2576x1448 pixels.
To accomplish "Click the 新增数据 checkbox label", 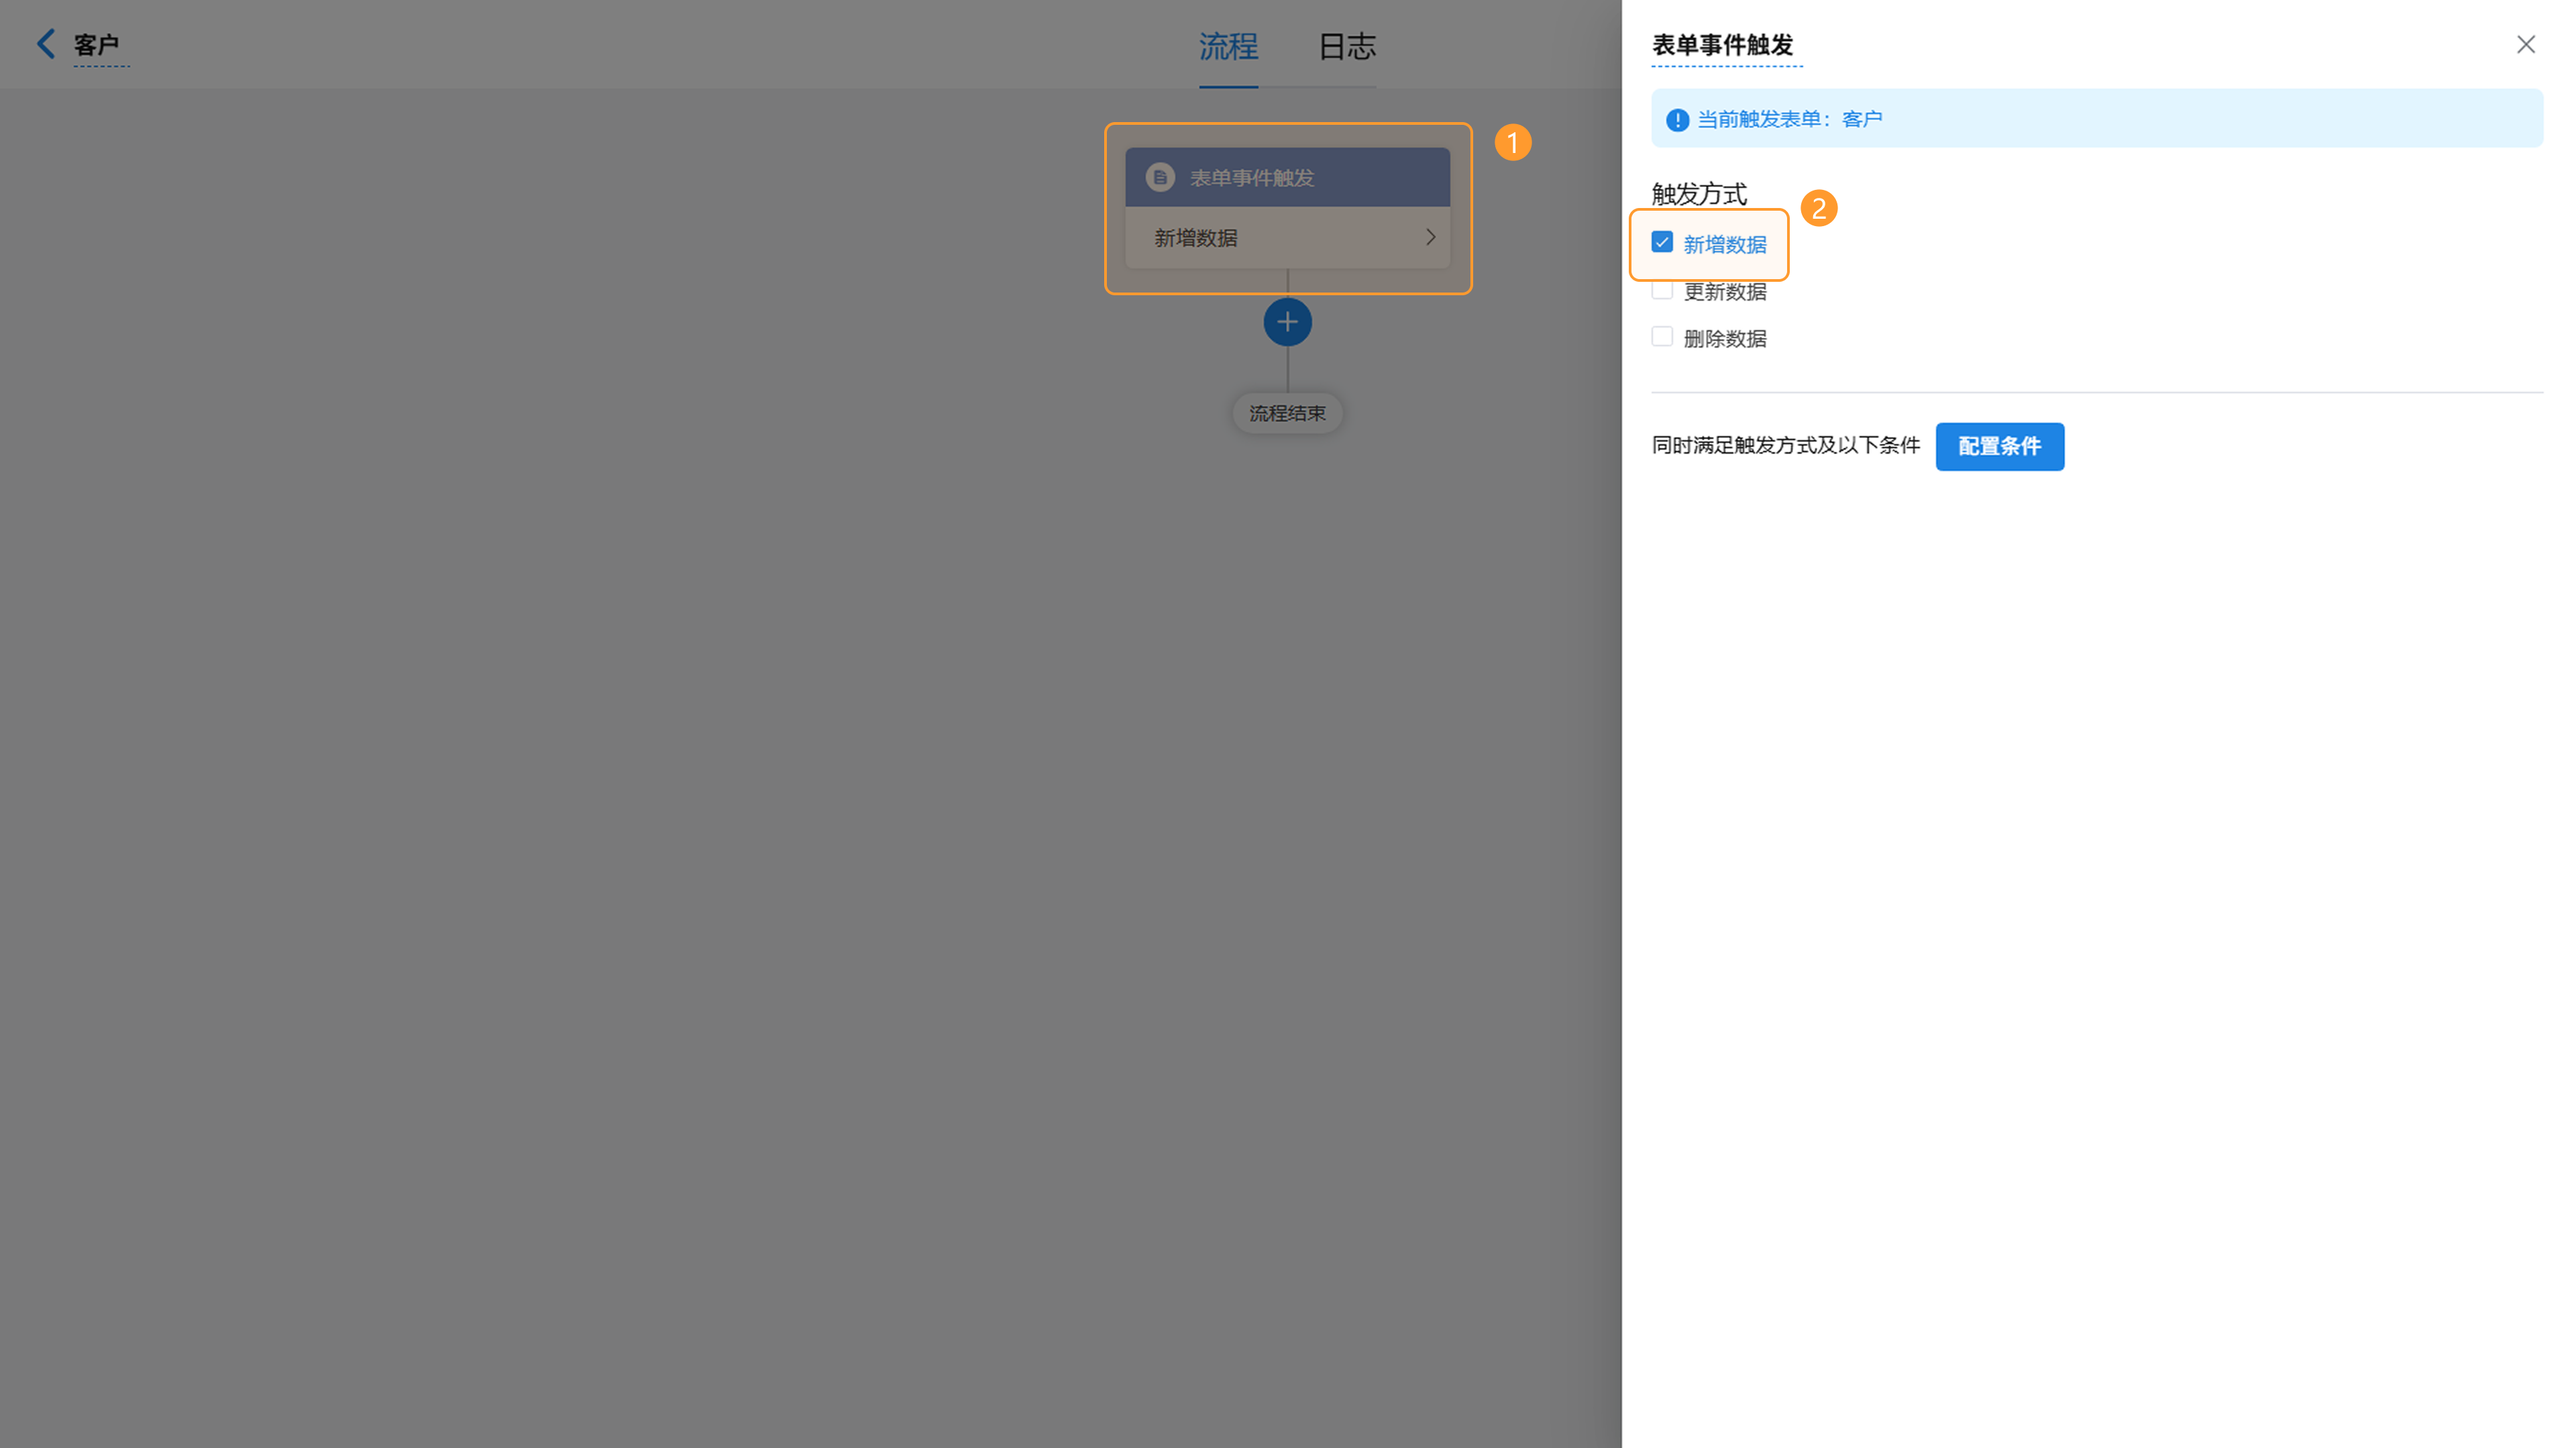I will coord(1725,245).
